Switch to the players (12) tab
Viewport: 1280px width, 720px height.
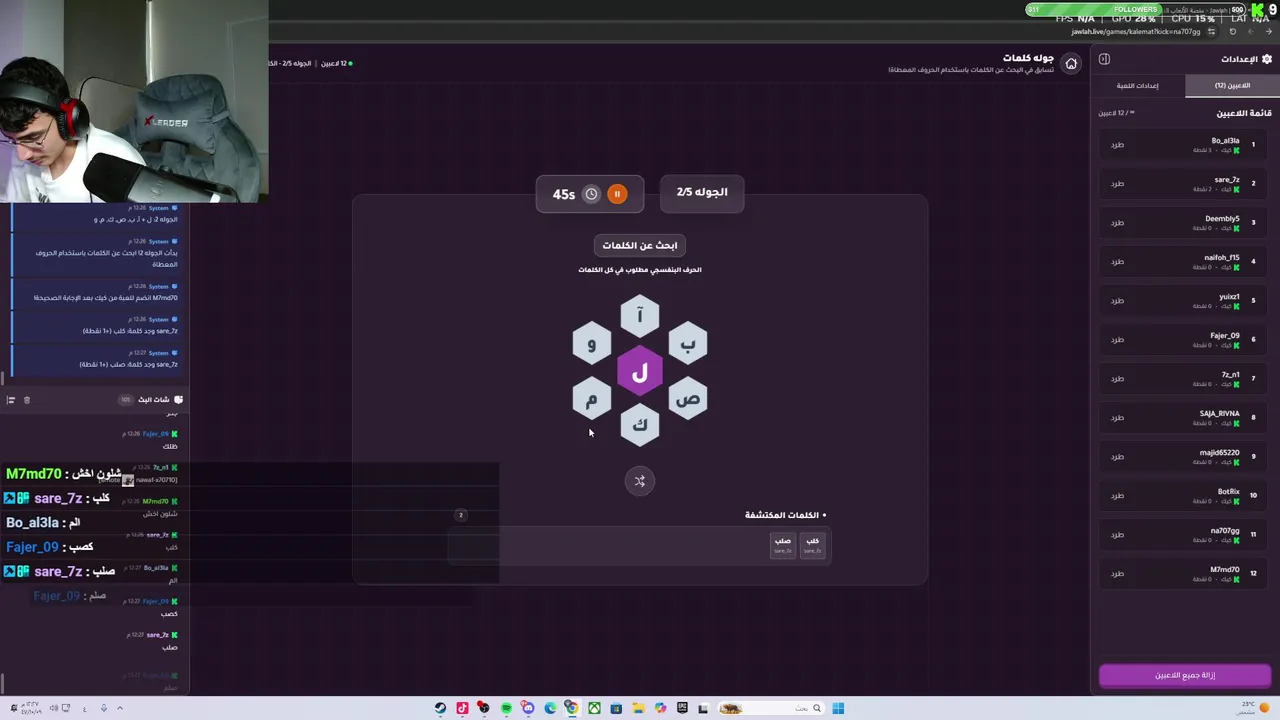[x=1232, y=86]
